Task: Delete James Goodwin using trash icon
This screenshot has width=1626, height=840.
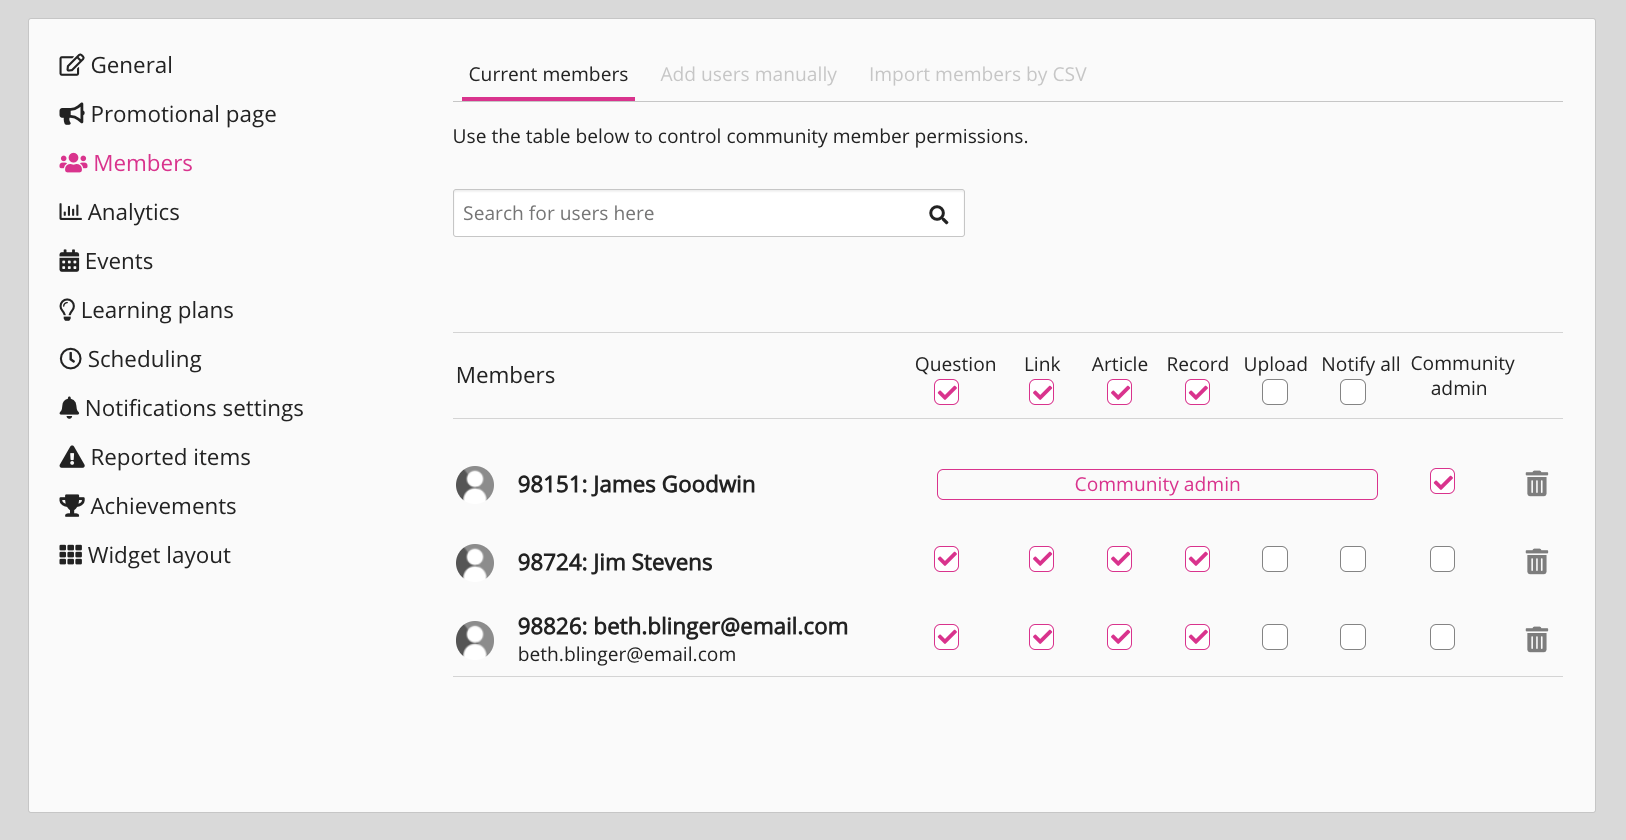Action: (1536, 484)
